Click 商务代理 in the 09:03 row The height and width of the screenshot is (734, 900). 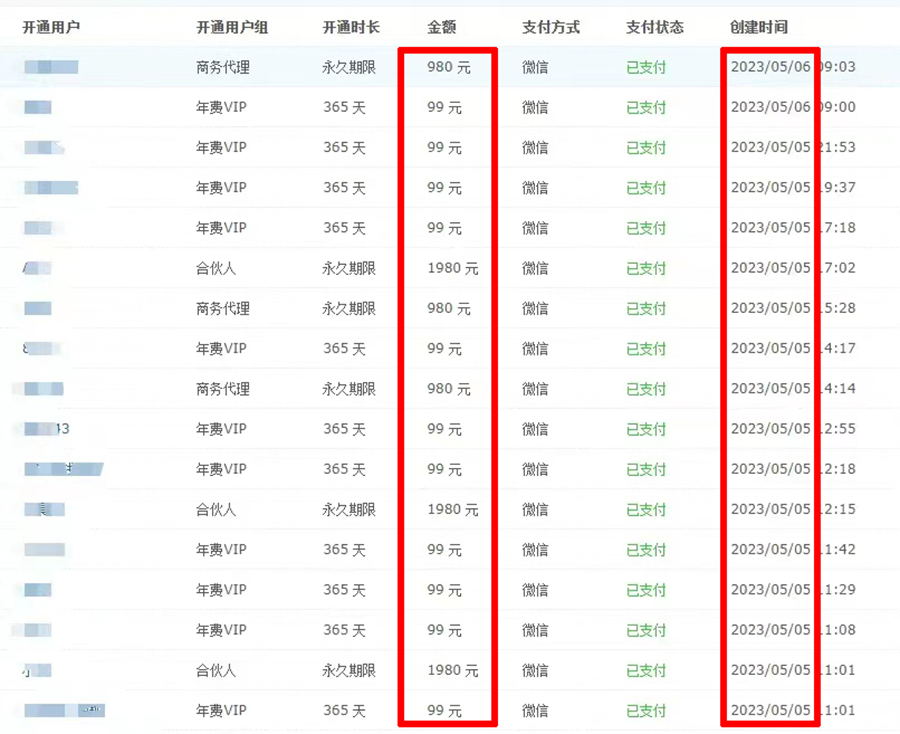pyautogui.click(x=223, y=68)
